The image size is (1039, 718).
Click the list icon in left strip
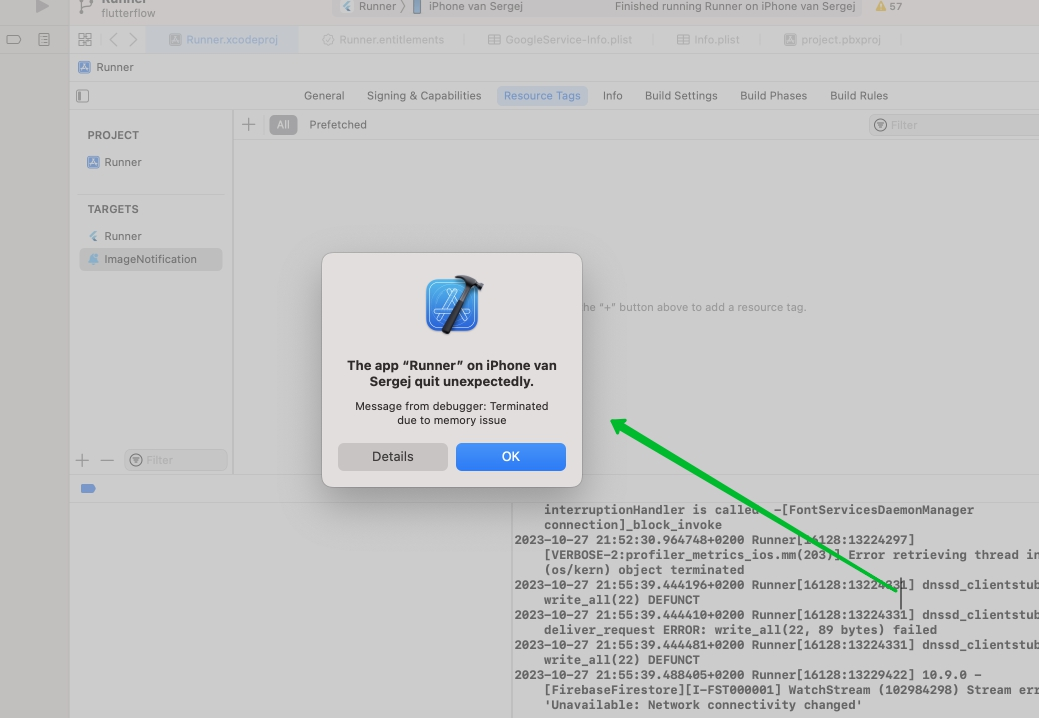coord(44,40)
